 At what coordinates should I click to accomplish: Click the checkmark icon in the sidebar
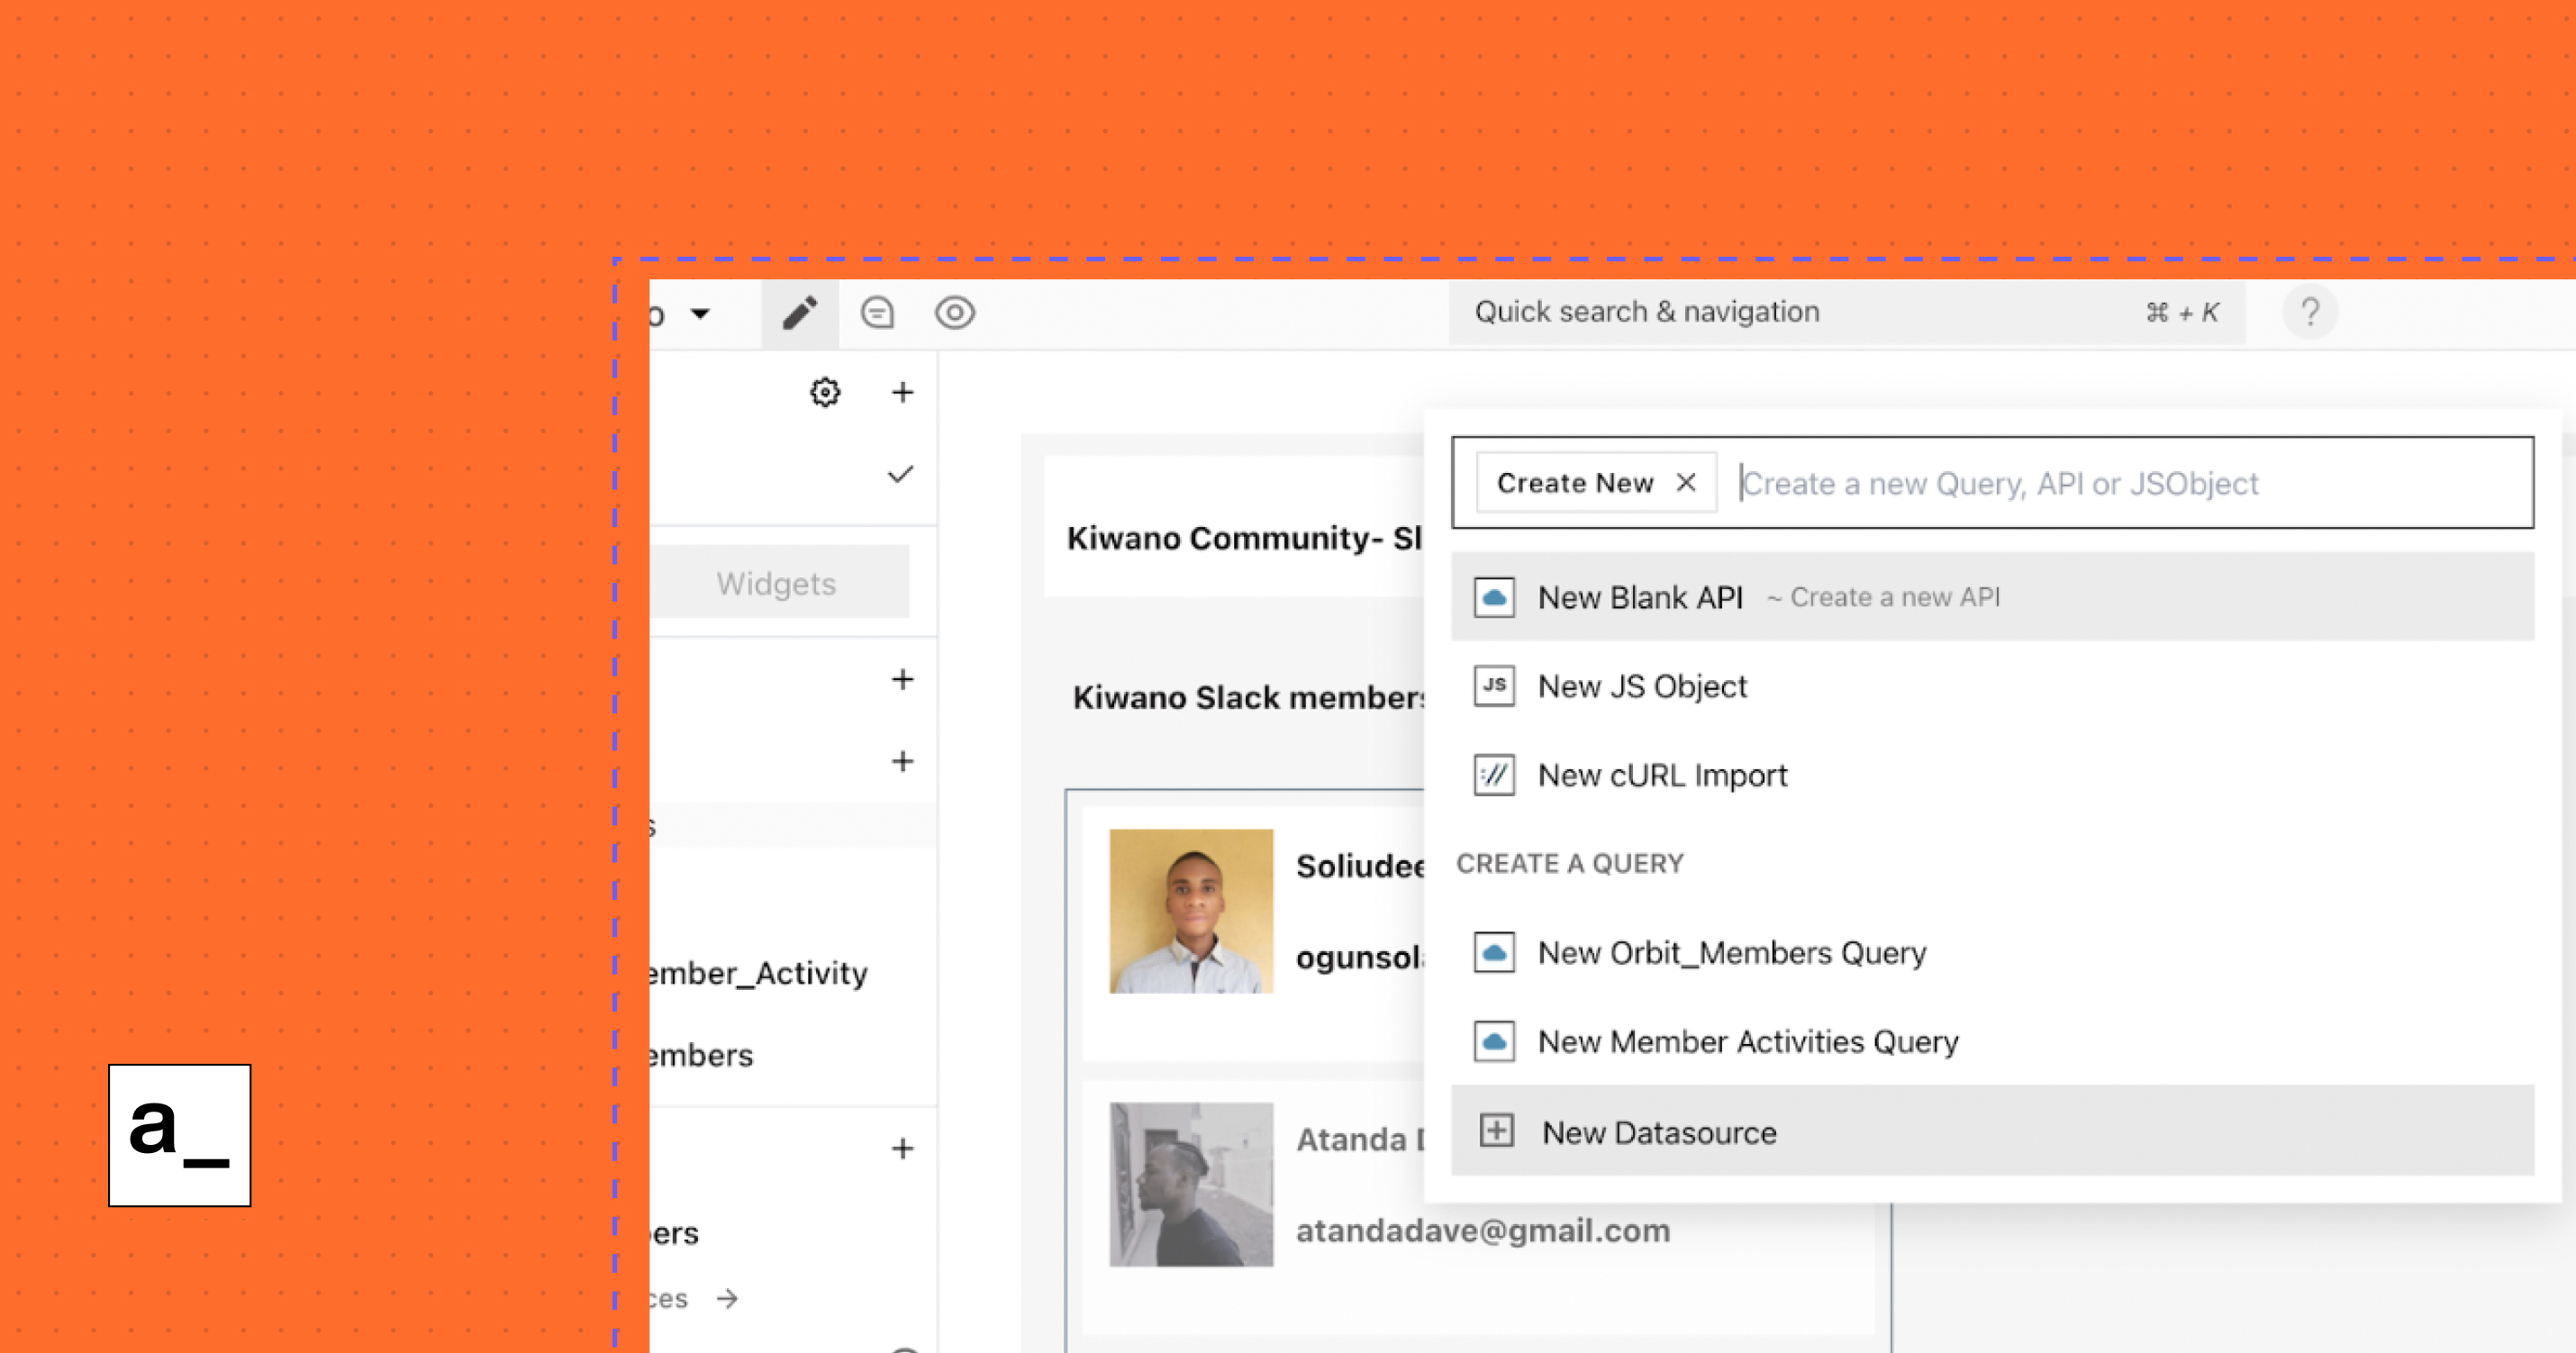[x=899, y=474]
